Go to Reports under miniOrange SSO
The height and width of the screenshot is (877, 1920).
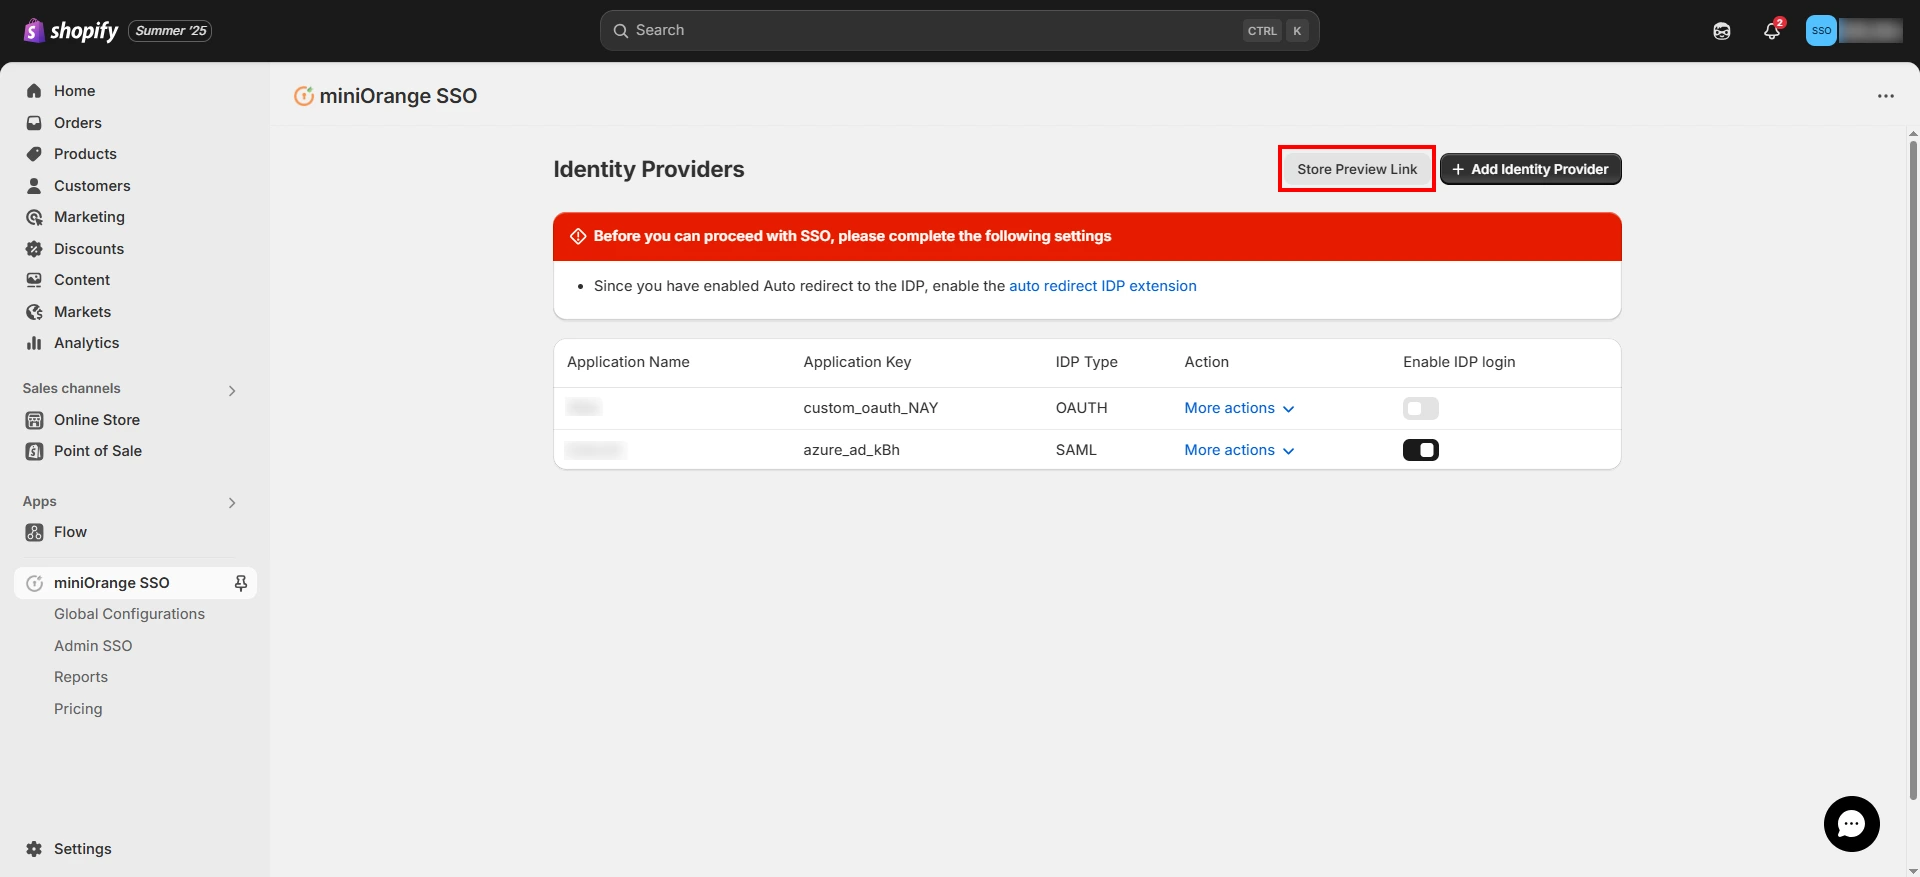tap(81, 677)
